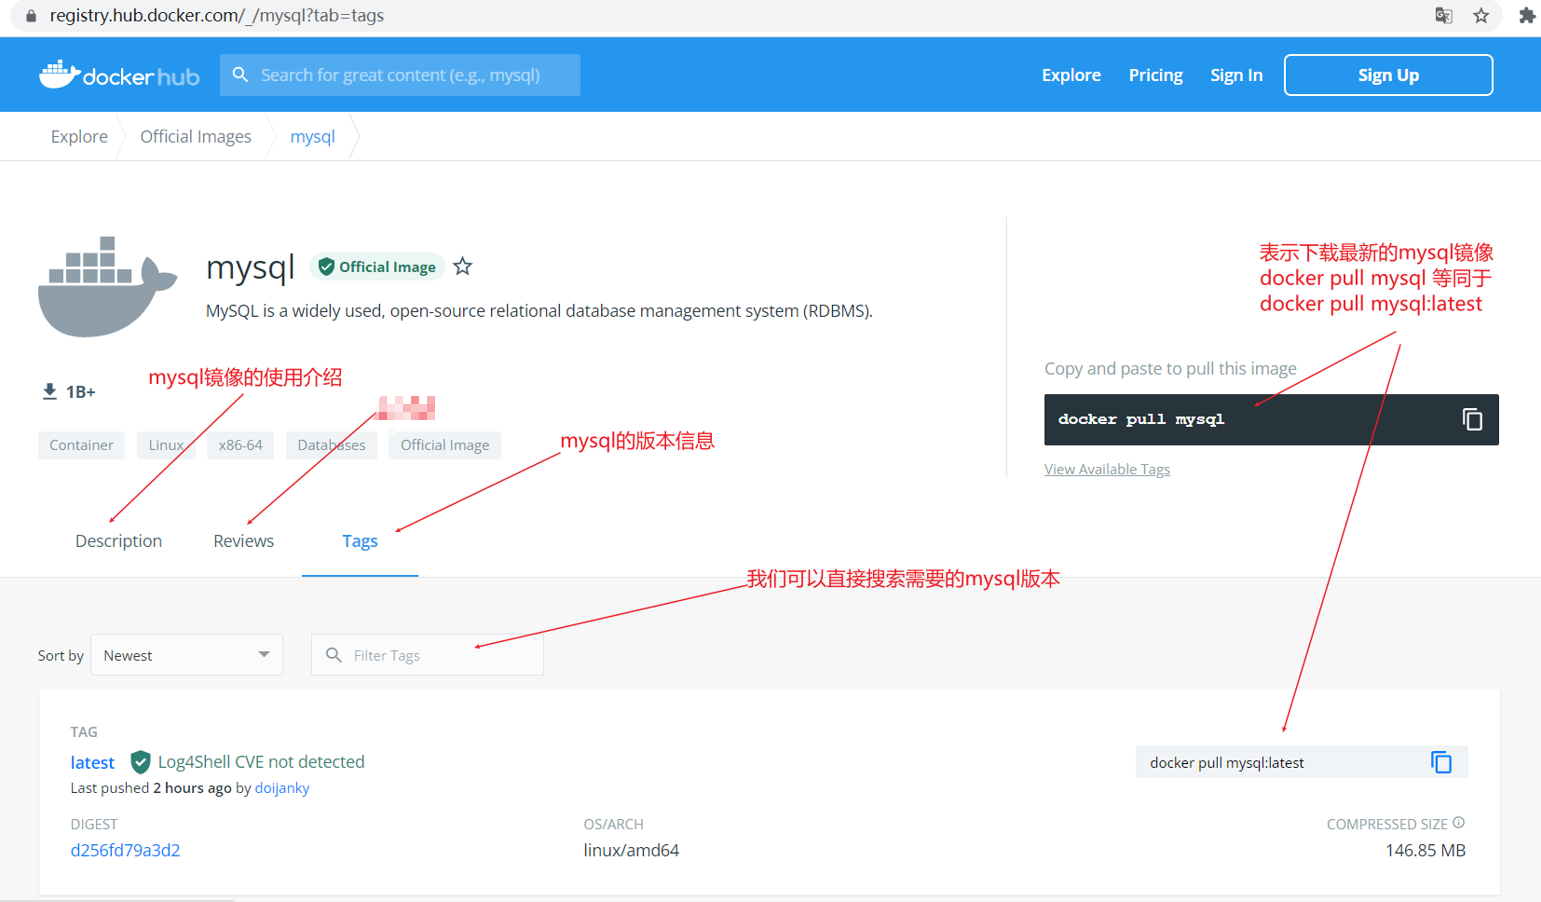
Task: Open digest d256fd79a3d2
Action: pyautogui.click(x=125, y=850)
